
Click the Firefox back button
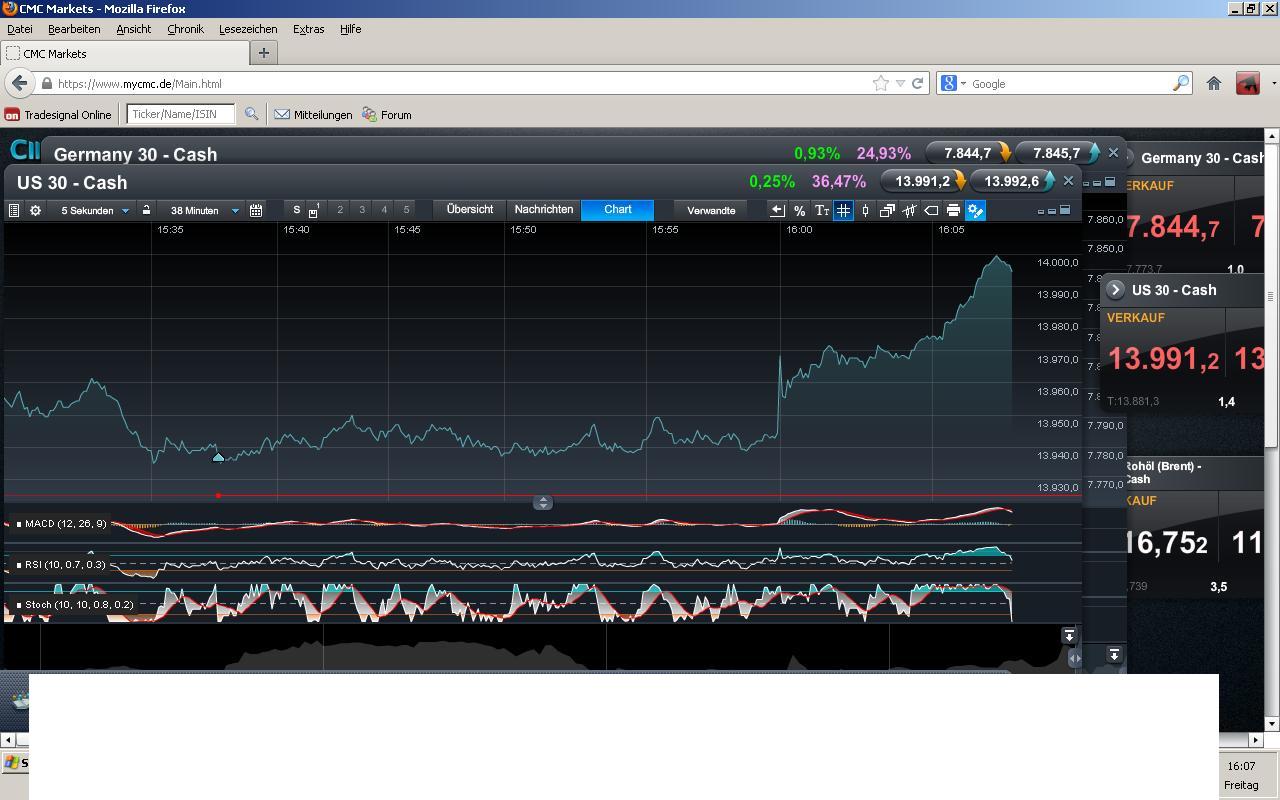(x=20, y=83)
